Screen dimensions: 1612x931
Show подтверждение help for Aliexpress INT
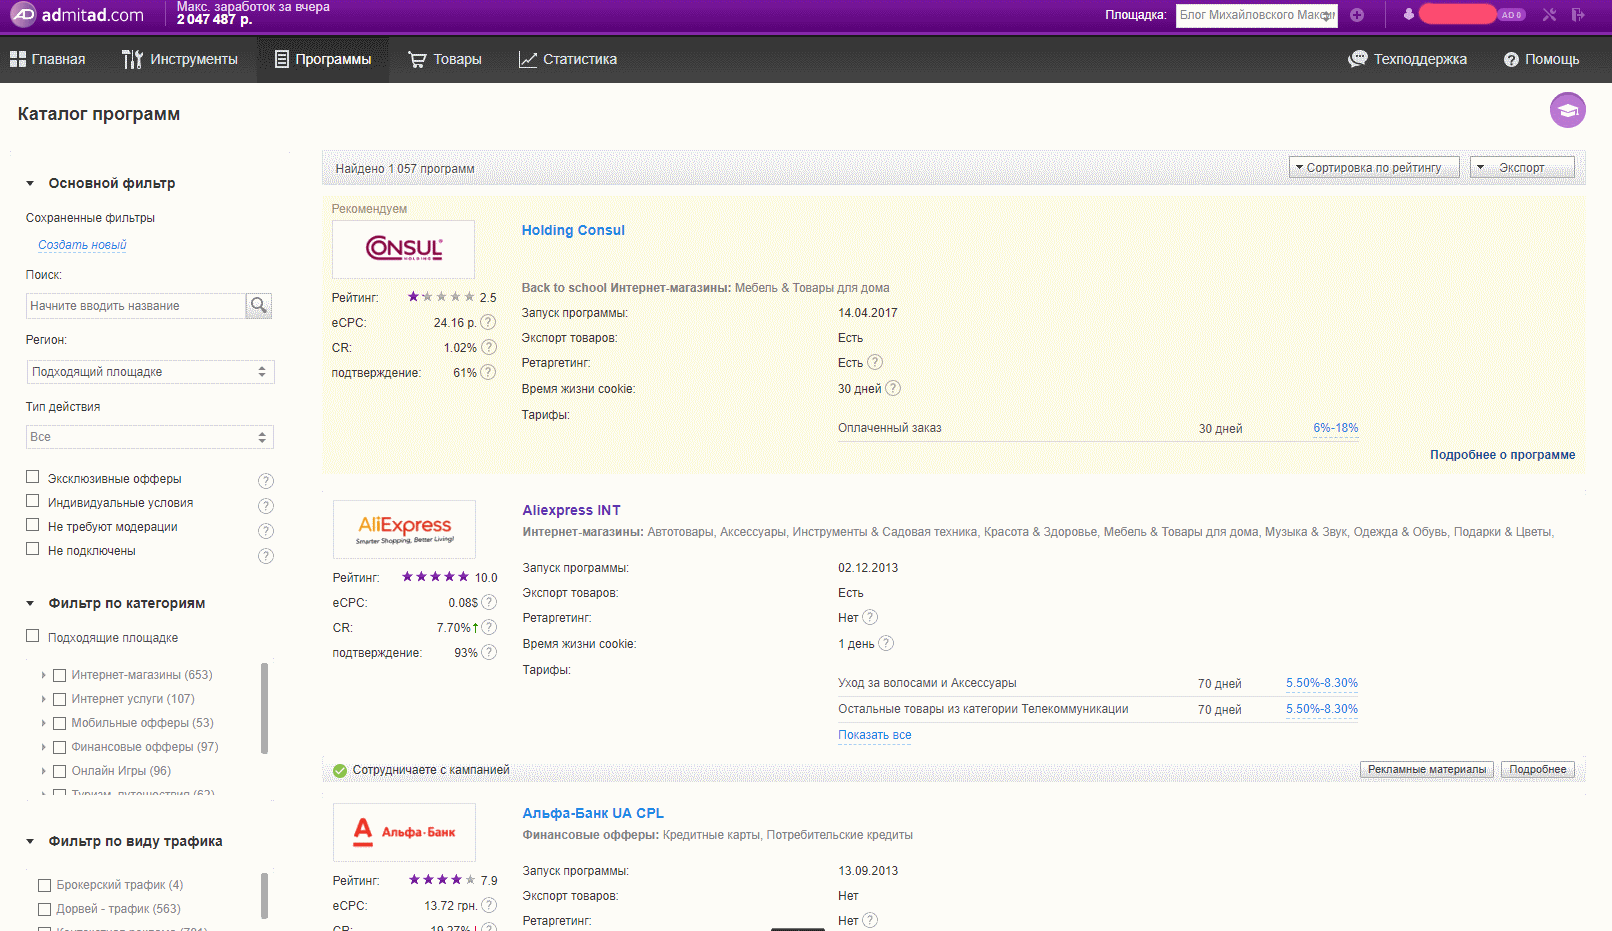(x=489, y=652)
